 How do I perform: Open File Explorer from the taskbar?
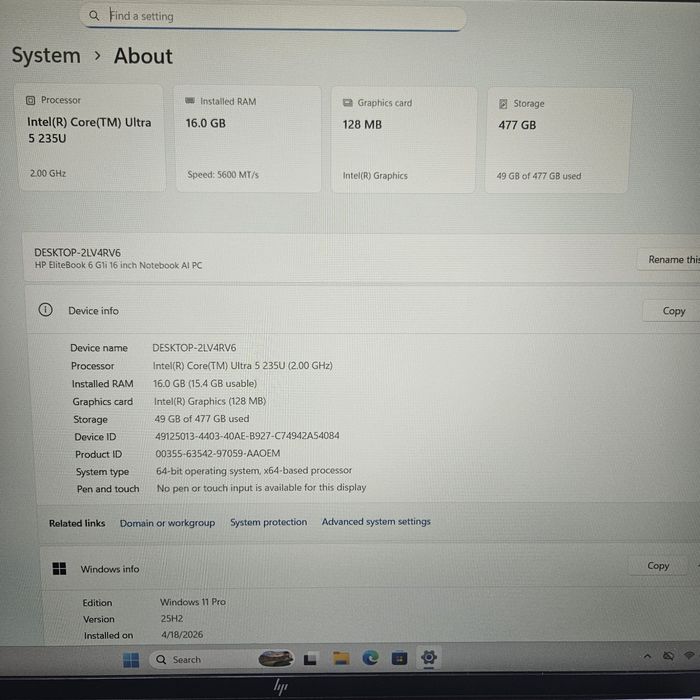pyautogui.click(x=341, y=658)
